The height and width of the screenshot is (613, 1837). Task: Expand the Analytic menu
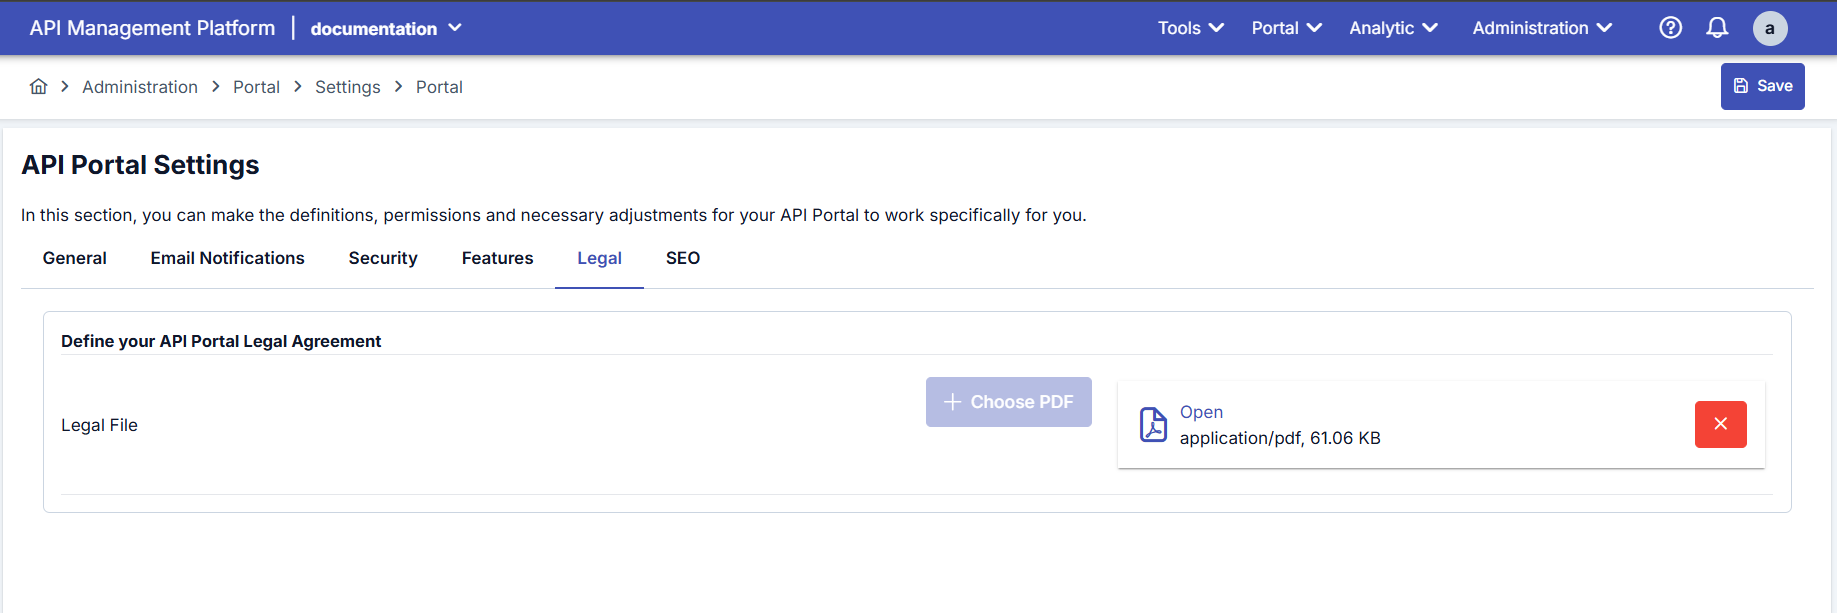coord(1393,28)
